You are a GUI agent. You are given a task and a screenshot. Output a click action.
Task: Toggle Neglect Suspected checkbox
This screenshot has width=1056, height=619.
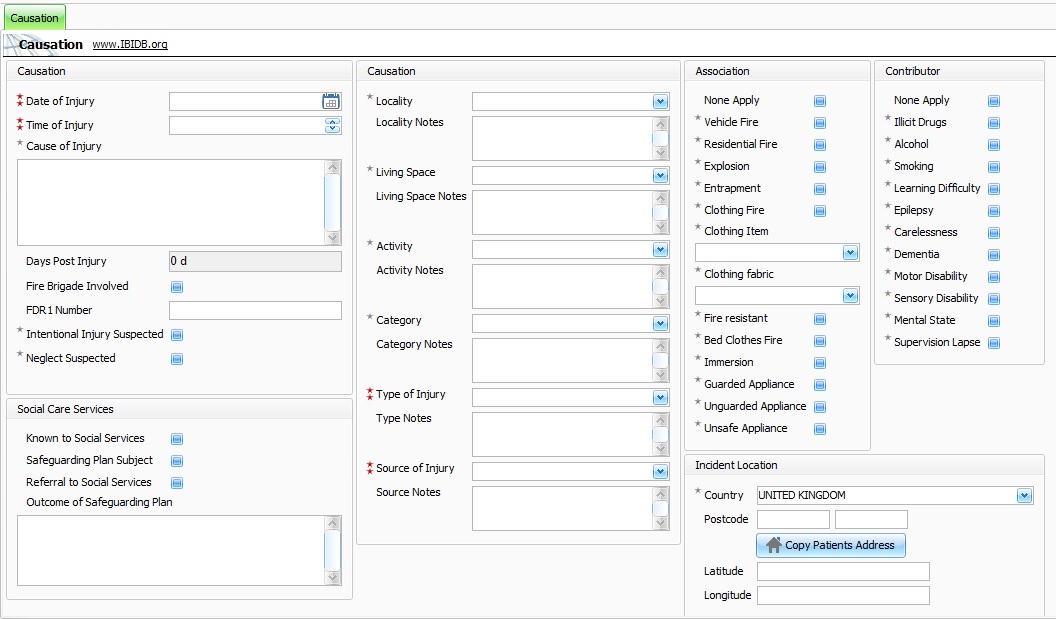(x=177, y=359)
